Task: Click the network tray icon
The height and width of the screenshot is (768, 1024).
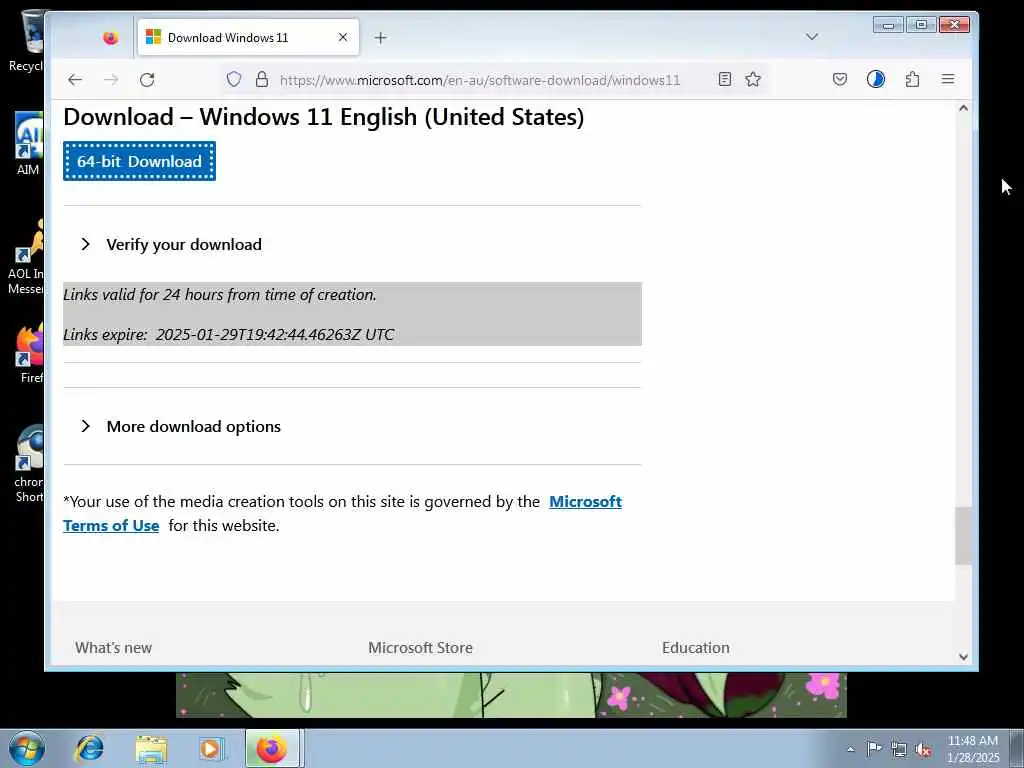Action: (x=899, y=749)
